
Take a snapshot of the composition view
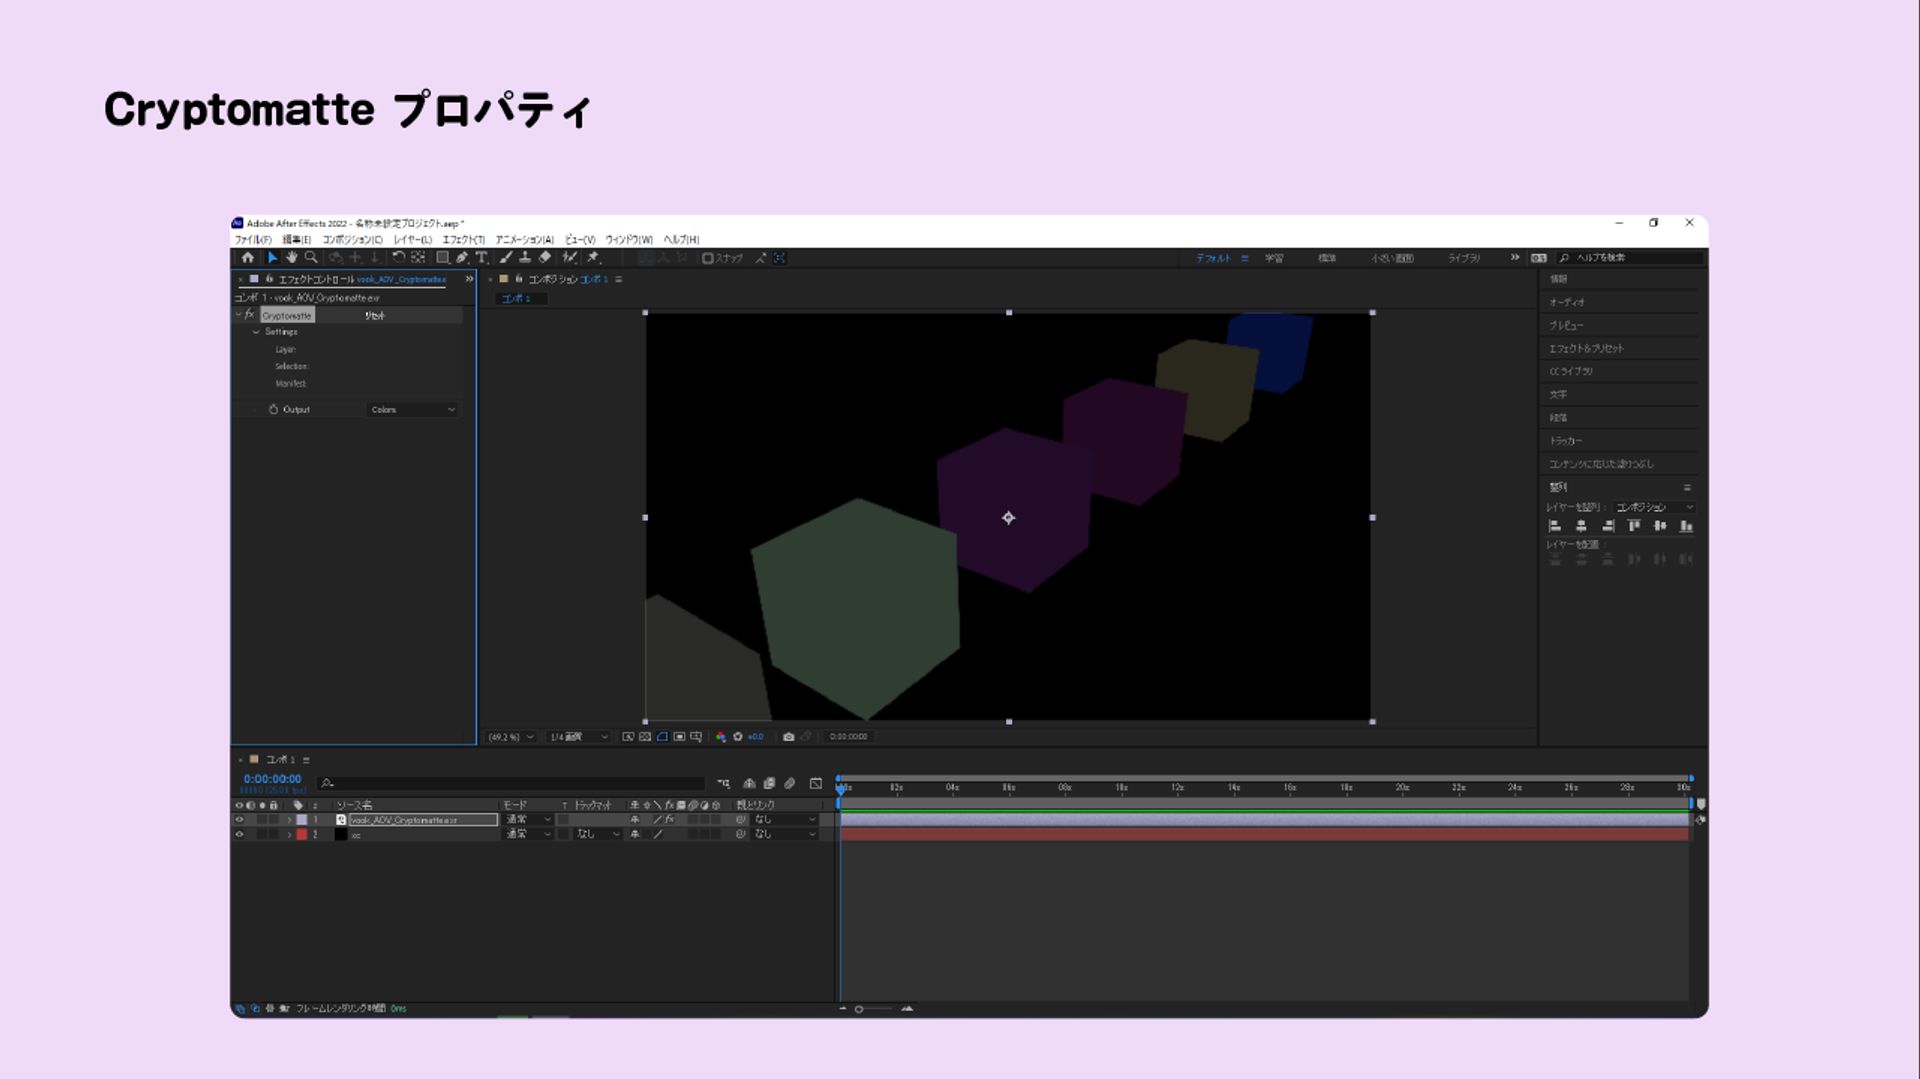(789, 736)
